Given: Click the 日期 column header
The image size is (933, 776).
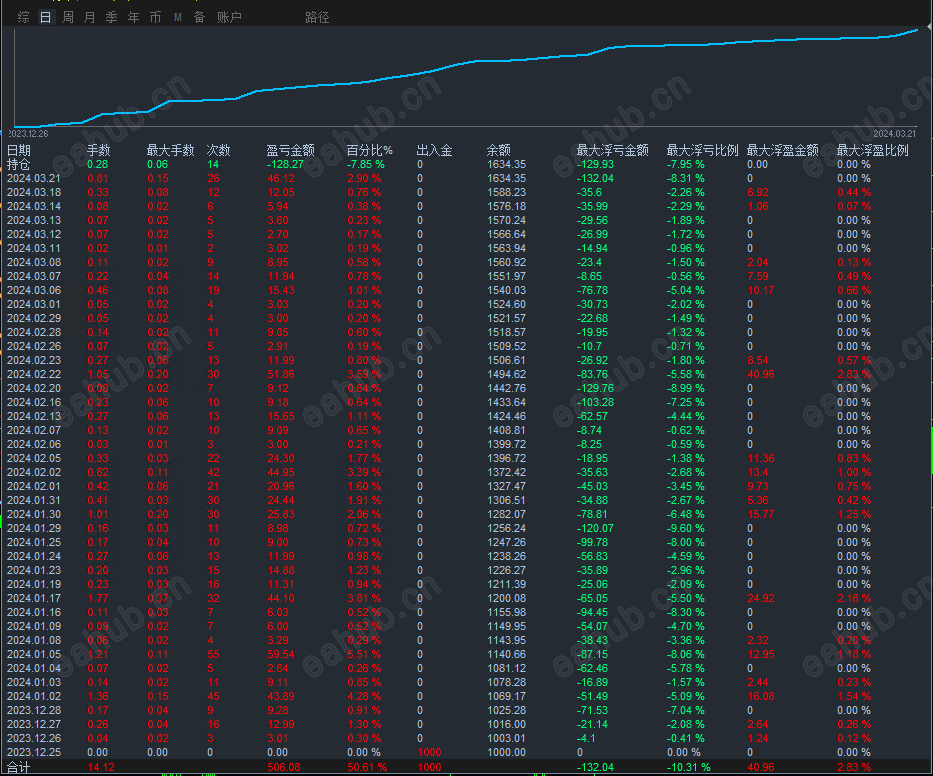Looking at the screenshot, I should tap(18, 150).
